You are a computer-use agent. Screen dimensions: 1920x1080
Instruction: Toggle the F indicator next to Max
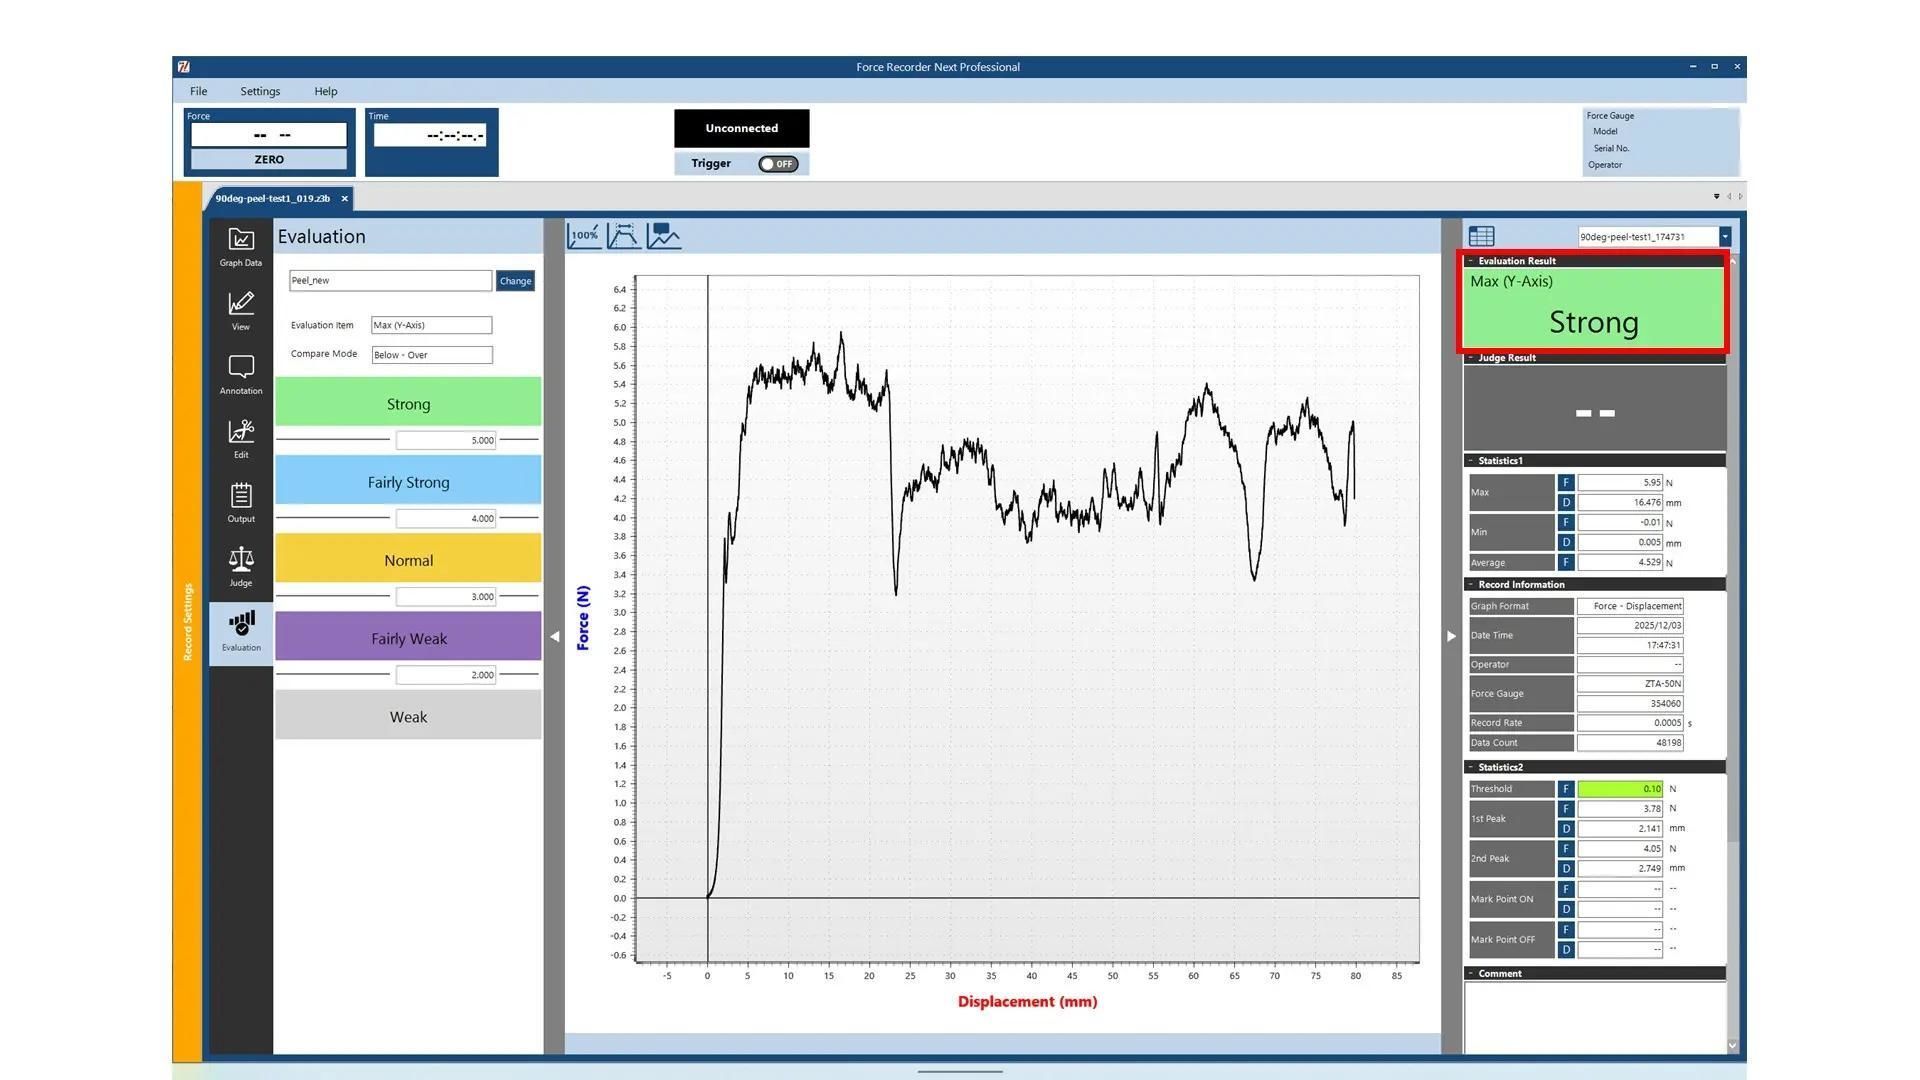[1566, 482]
